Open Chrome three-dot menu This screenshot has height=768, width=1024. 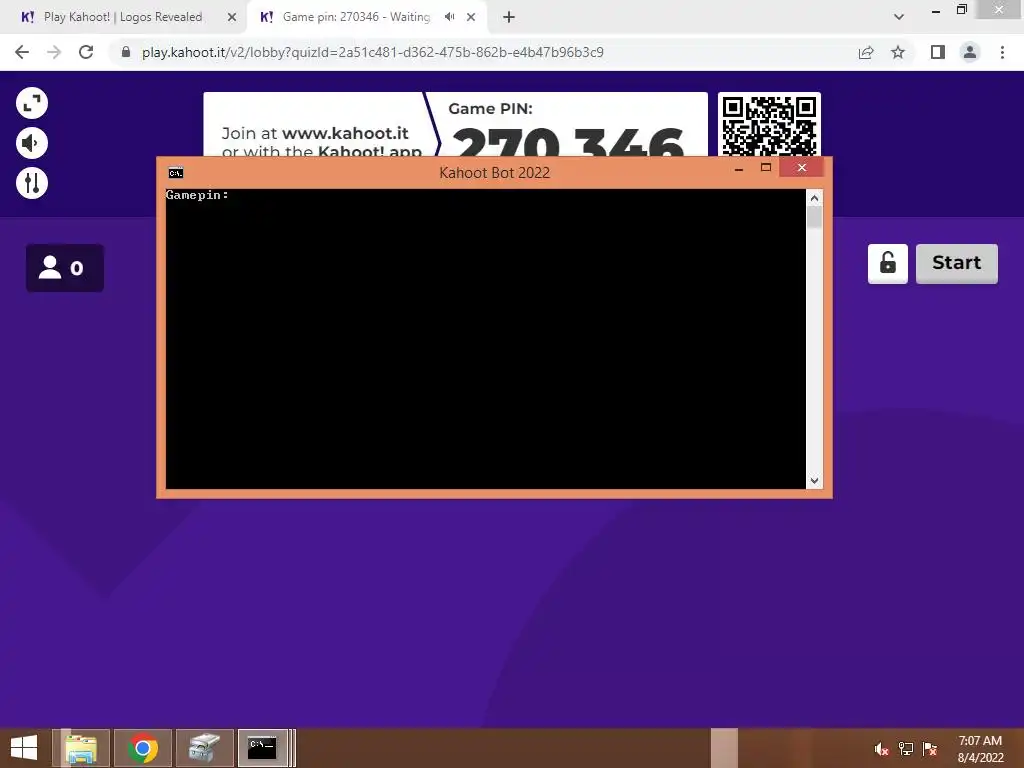coord(1002,52)
